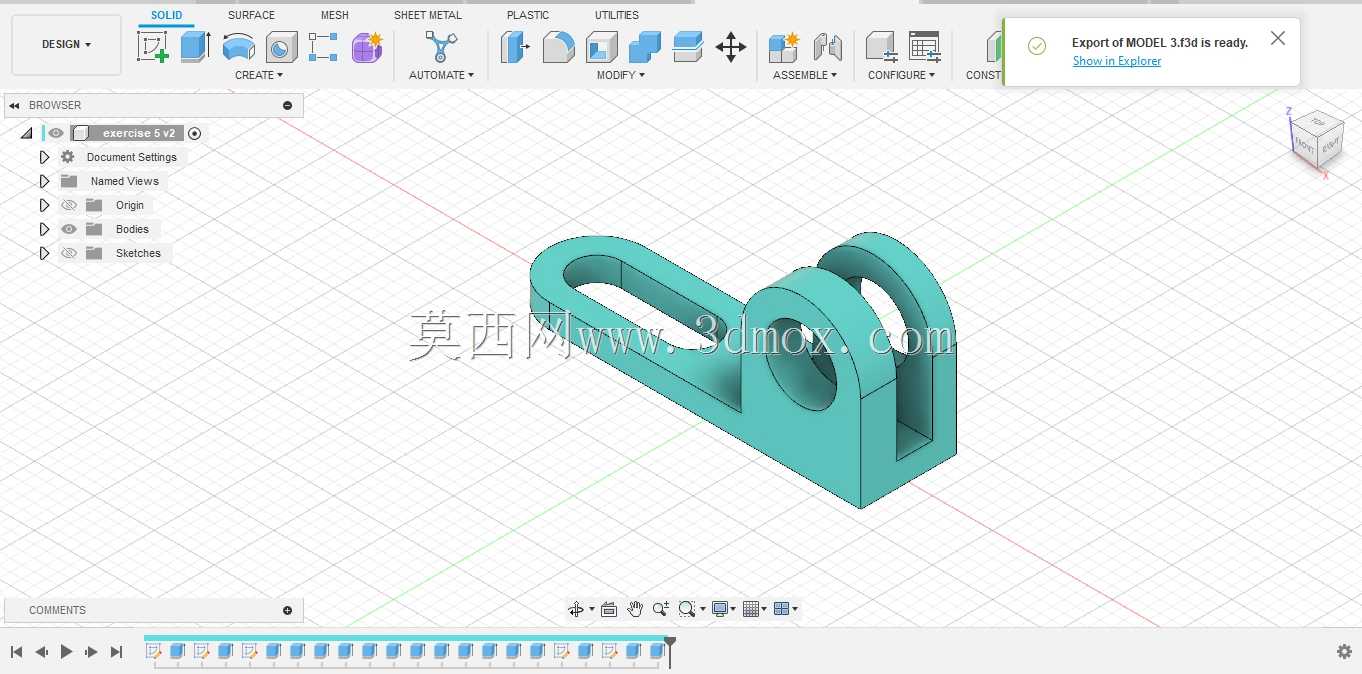Select the Press Pull tool

click(x=515, y=47)
